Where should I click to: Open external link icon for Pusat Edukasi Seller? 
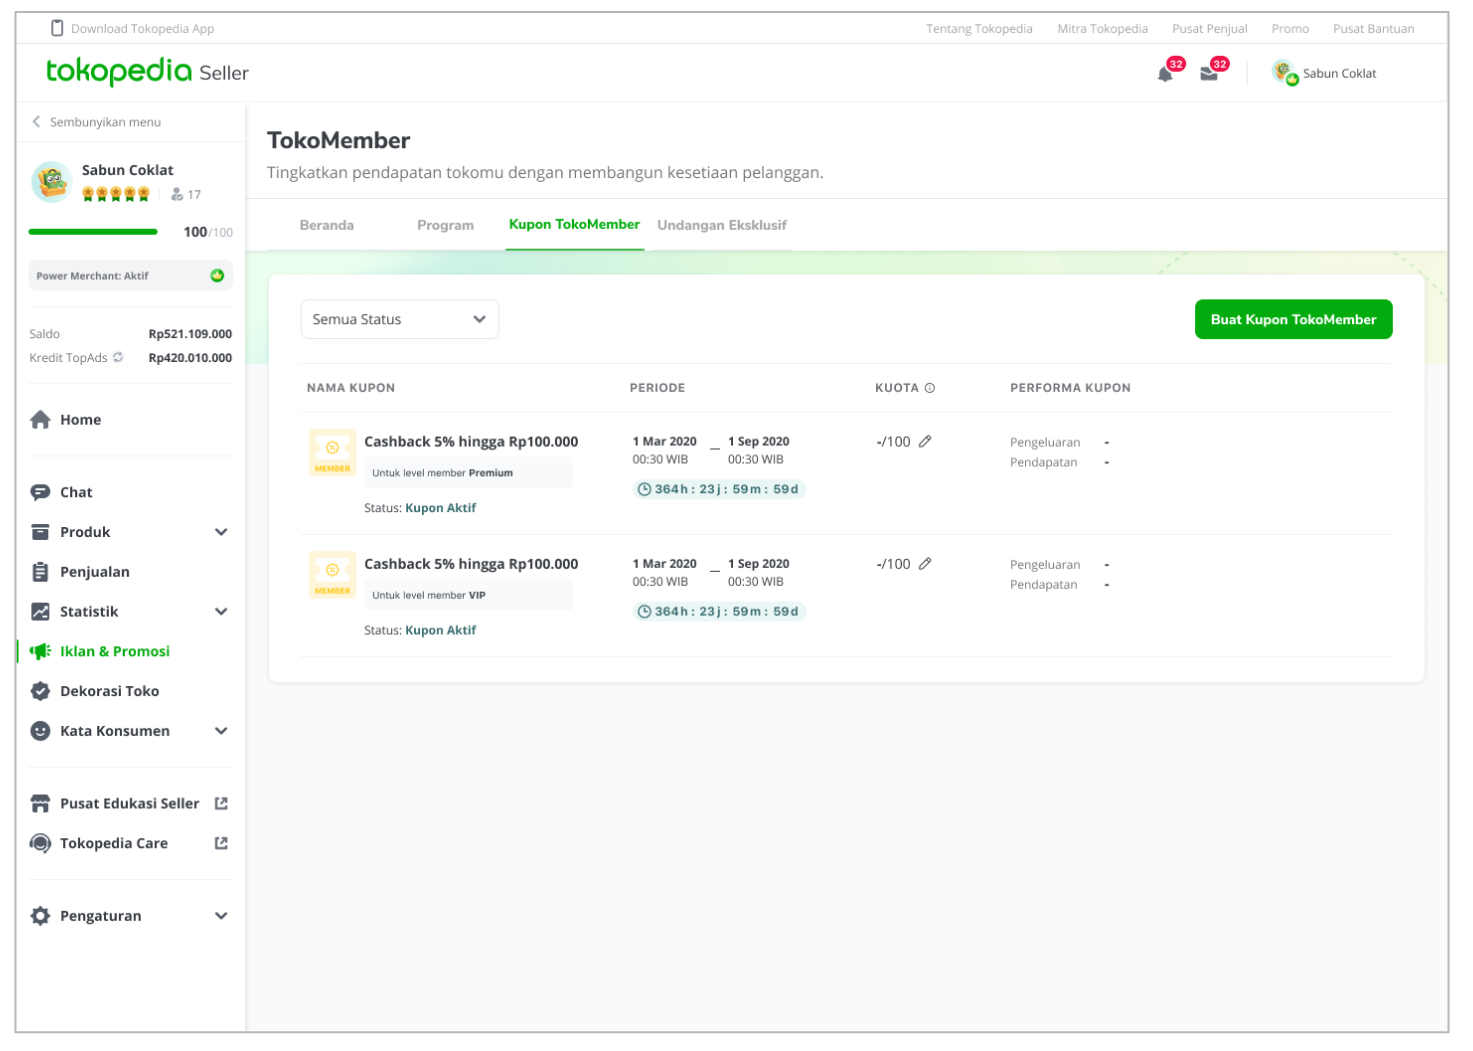pos(222,803)
